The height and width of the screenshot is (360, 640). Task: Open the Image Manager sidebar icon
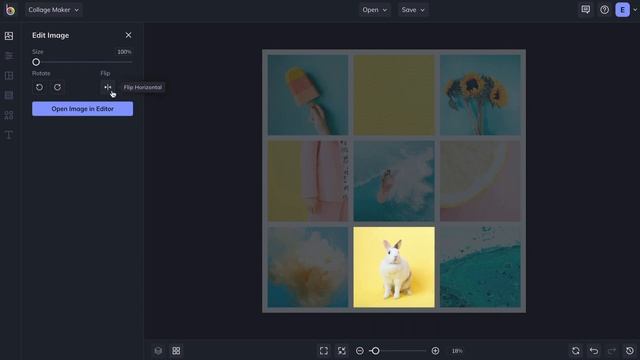pyautogui.click(x=9, y=36)
